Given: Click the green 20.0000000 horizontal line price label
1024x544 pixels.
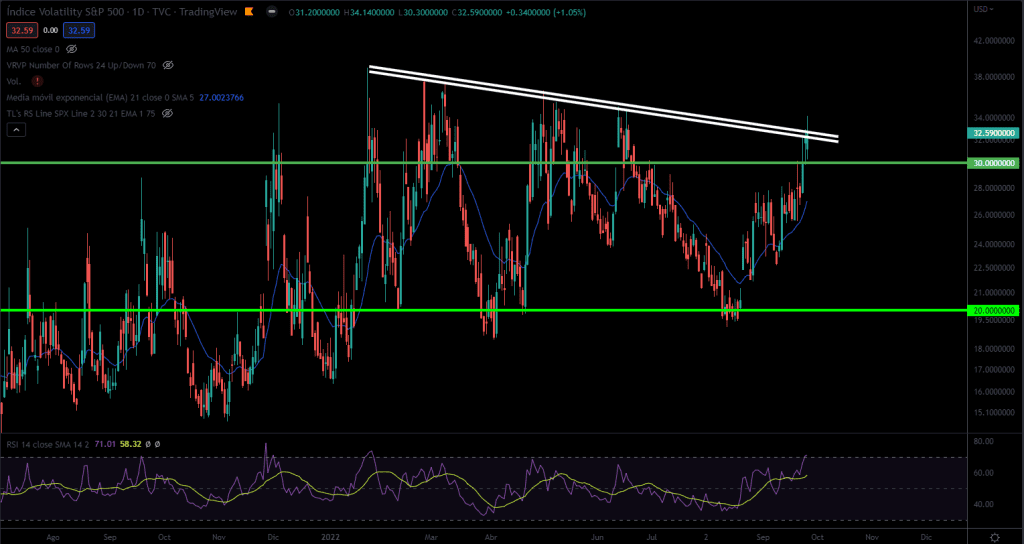Looking at the screenshot, I should [993, 310].
